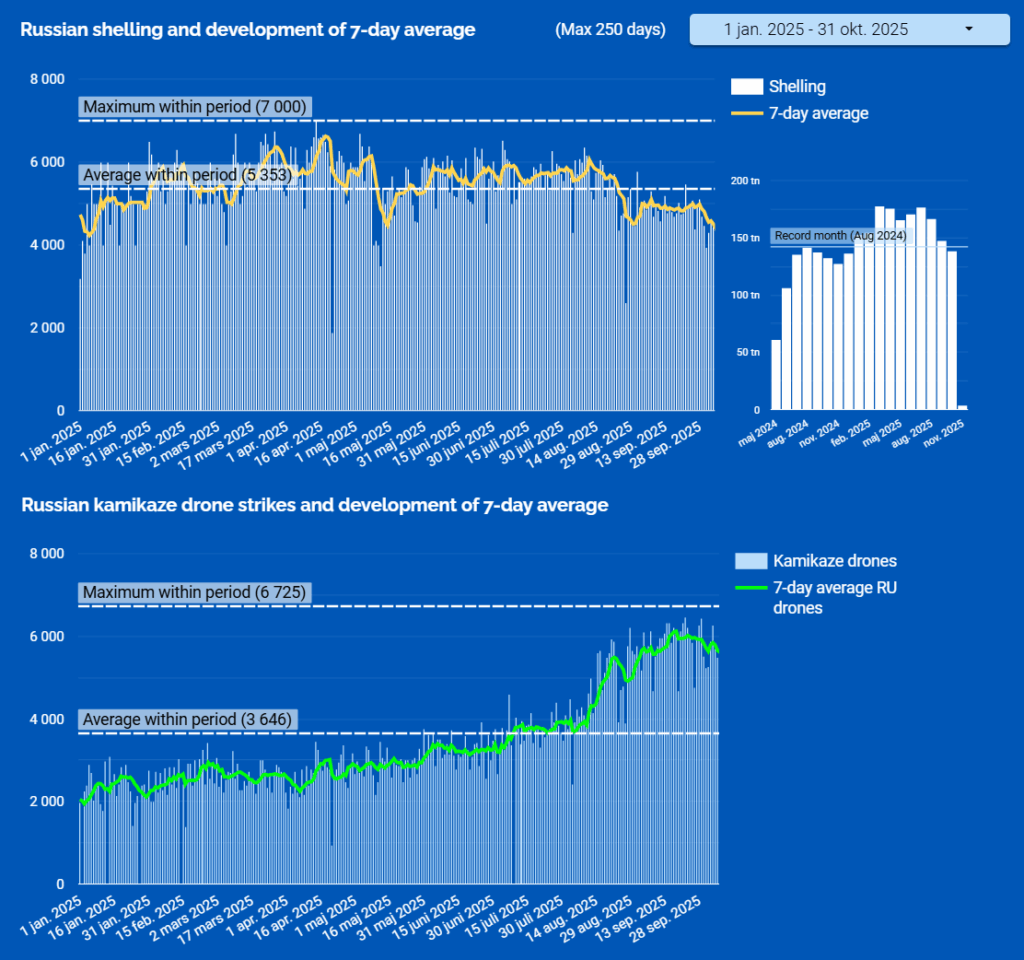Select the 7-day average RU drones legend text
Screen dimensions: 1024x960
[834, 597]
